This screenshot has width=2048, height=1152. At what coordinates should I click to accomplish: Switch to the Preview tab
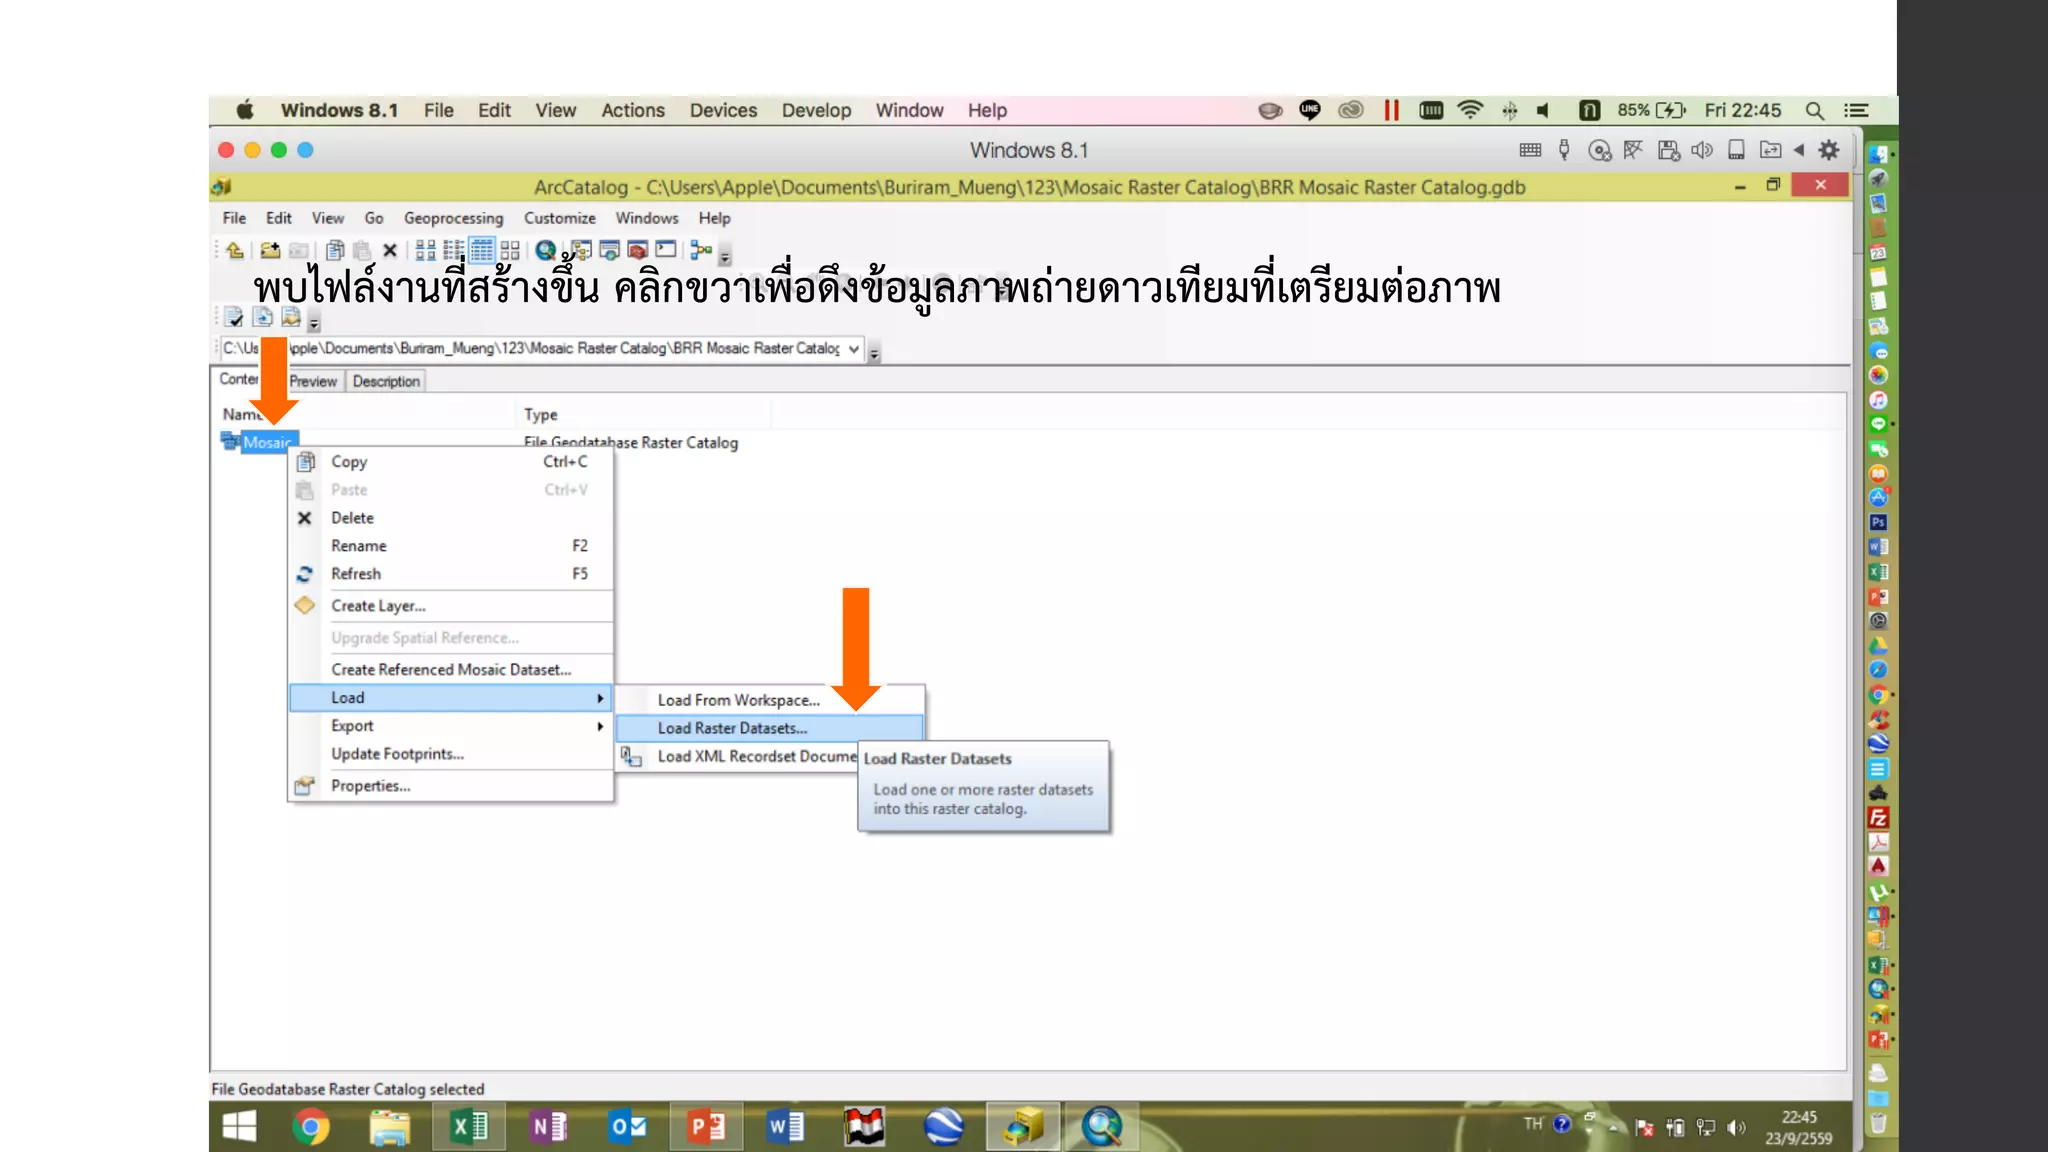pyautogui.click(x=313, y=381)
